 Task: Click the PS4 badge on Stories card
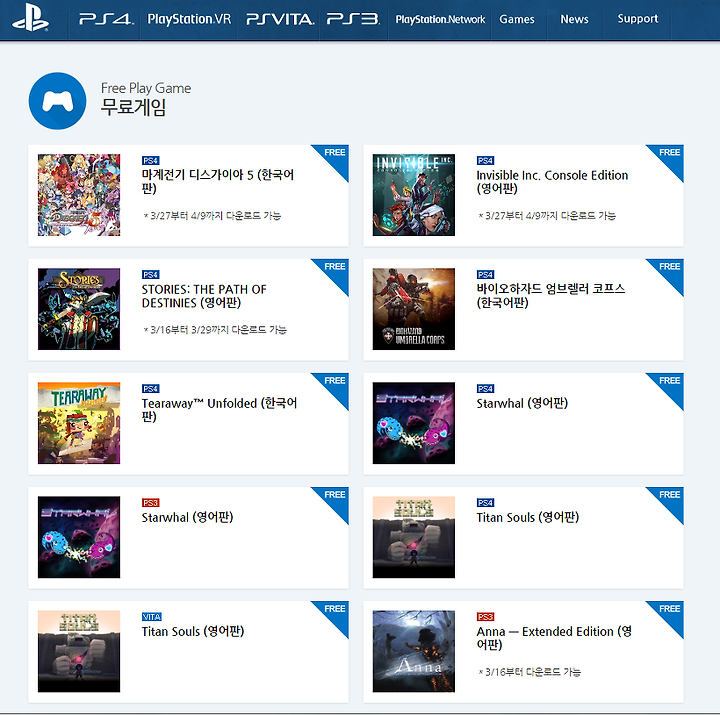coord(151,275)
